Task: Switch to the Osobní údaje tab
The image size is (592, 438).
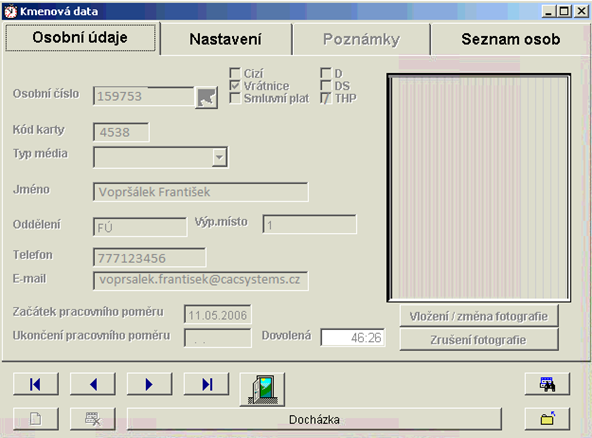Action: pos(80,38)
